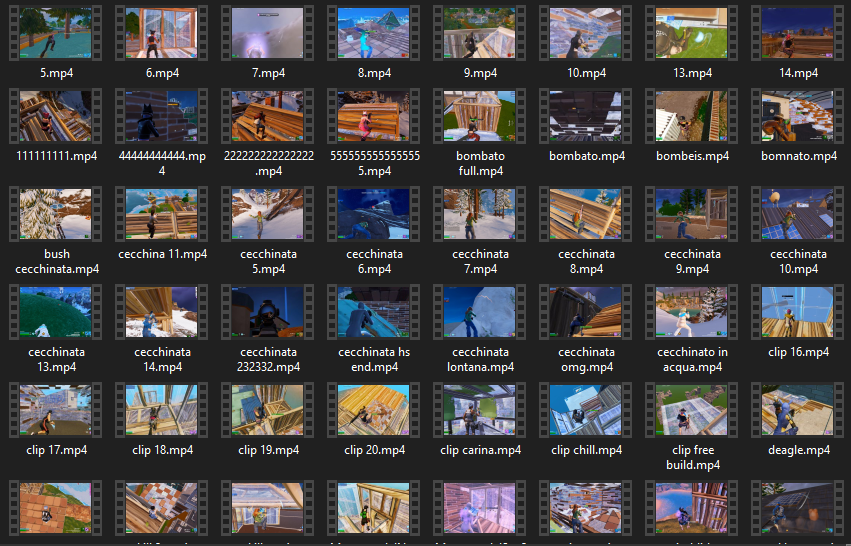The width and height of the screenshot is (851, 546).
Task: Click the label clip 16.mp4
Action: (x=798, y=352)
